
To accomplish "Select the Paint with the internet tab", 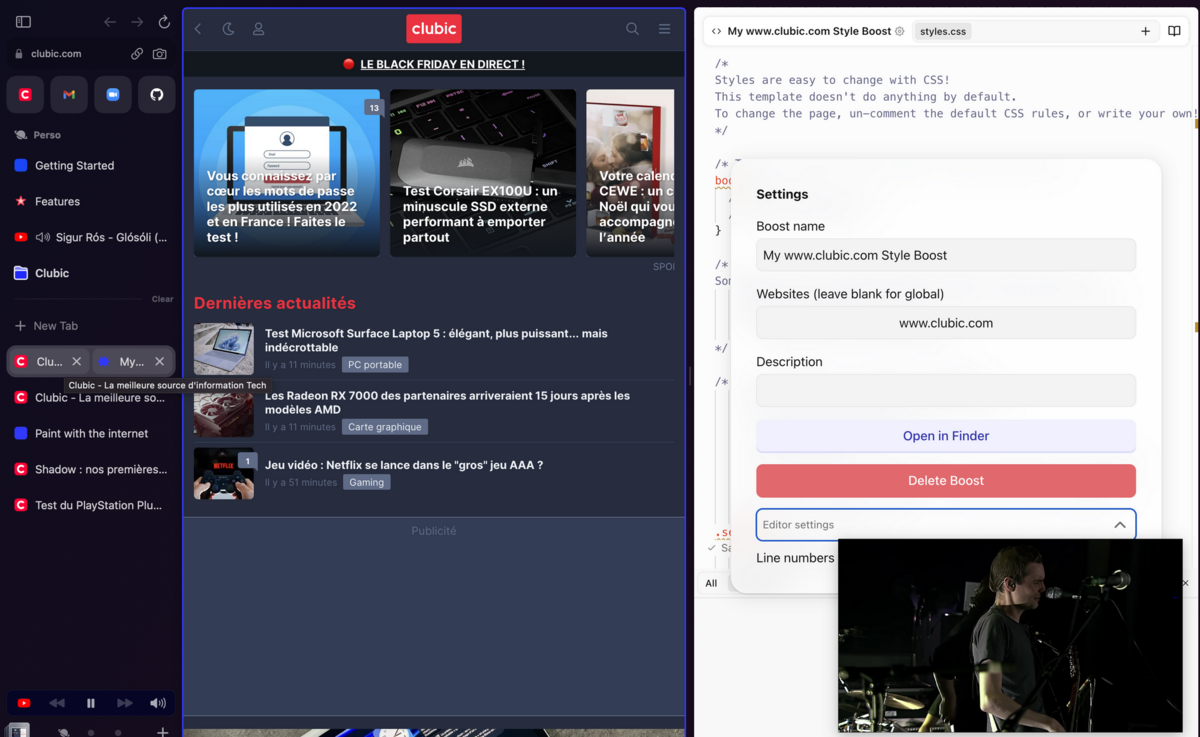I will 91,434.
